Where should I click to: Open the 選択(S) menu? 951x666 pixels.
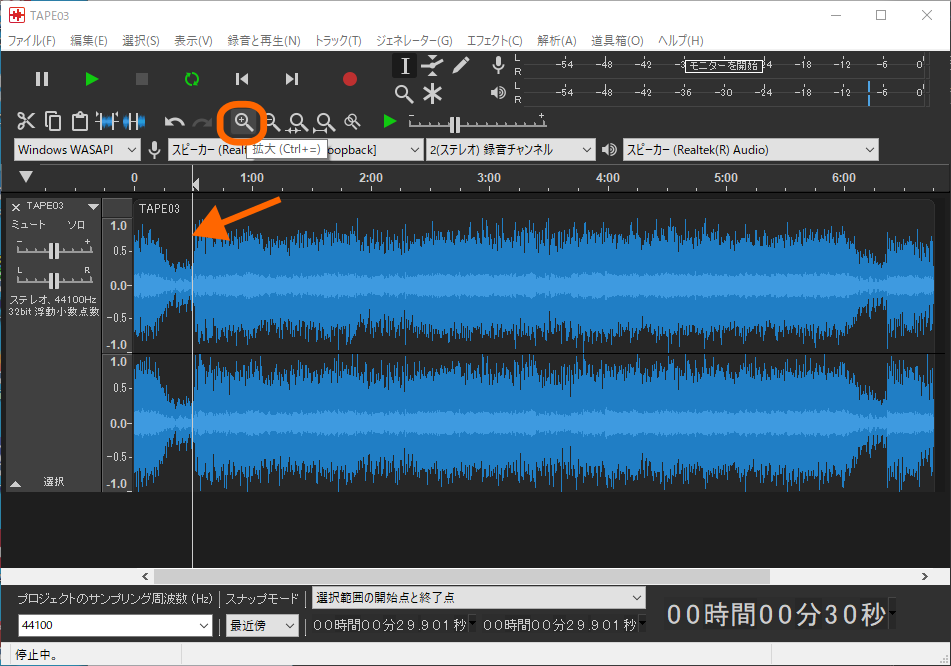(141, 41)
